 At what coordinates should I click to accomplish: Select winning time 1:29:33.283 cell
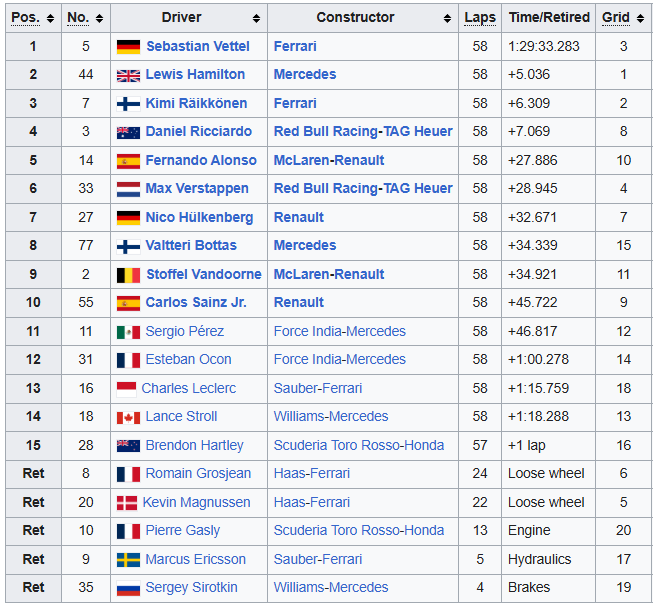548,47
